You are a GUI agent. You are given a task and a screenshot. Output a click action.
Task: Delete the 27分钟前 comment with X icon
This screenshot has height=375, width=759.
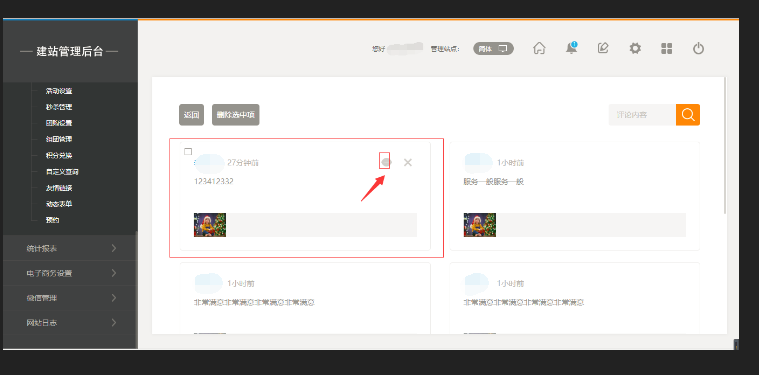coord(408,163)
